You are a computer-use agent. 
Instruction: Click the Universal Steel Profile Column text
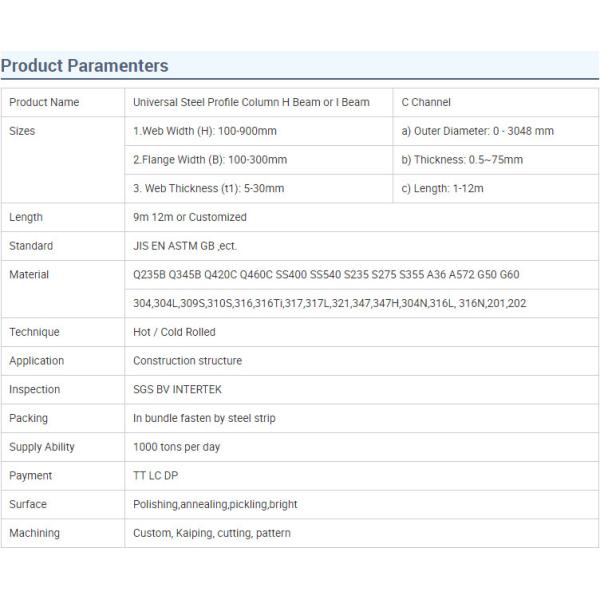[x=251, y=103]
